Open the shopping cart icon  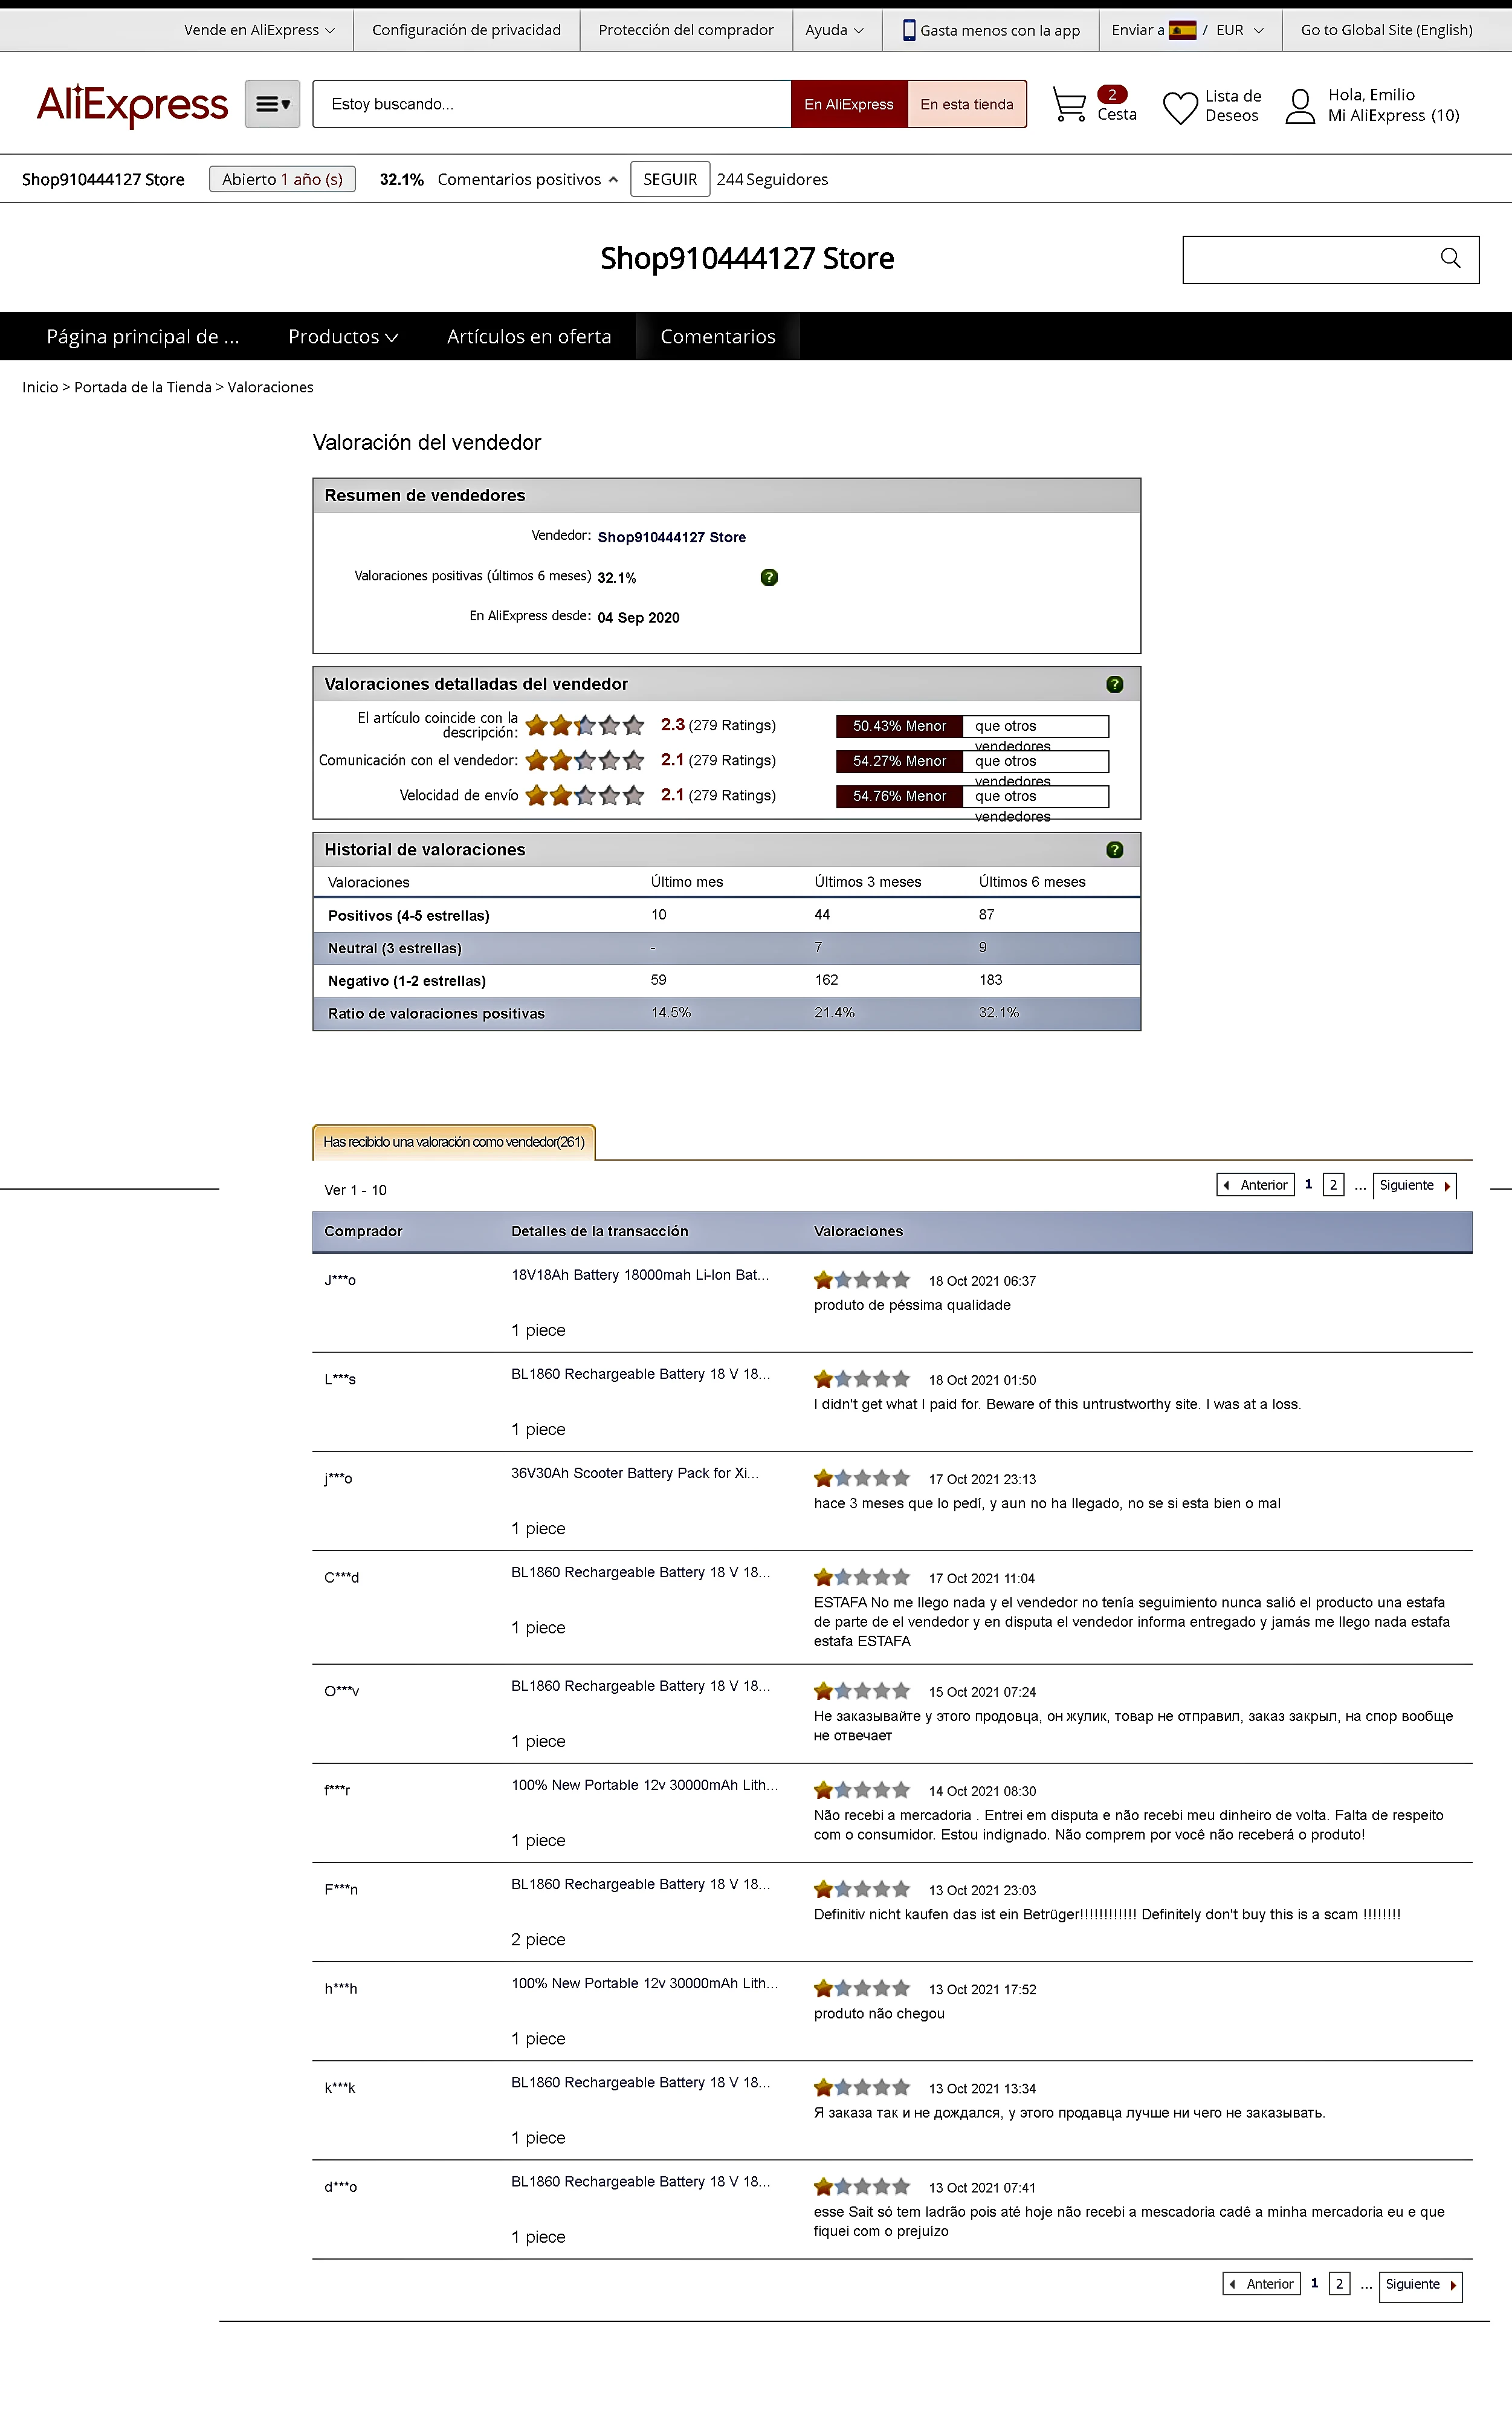[x=1069, y=104]
